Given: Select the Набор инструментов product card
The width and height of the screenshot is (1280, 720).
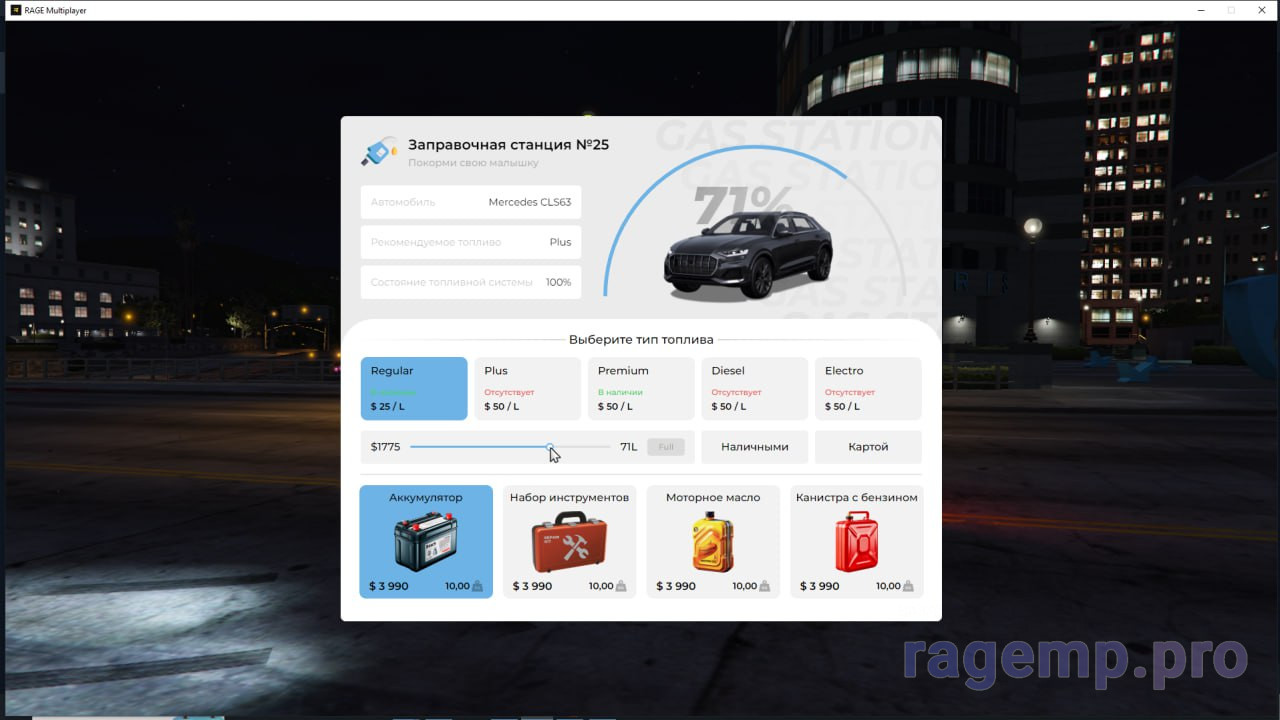Looking at the screenshot, I should click(x=569, y=541).
